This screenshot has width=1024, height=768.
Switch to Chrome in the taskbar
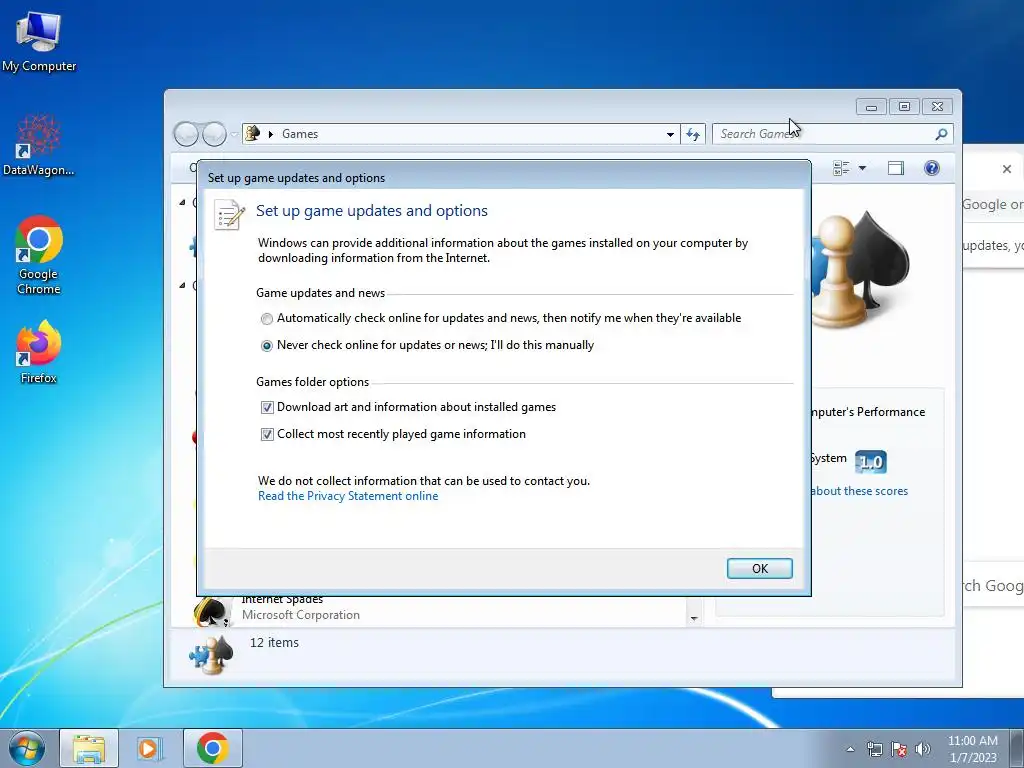point(212,748)
